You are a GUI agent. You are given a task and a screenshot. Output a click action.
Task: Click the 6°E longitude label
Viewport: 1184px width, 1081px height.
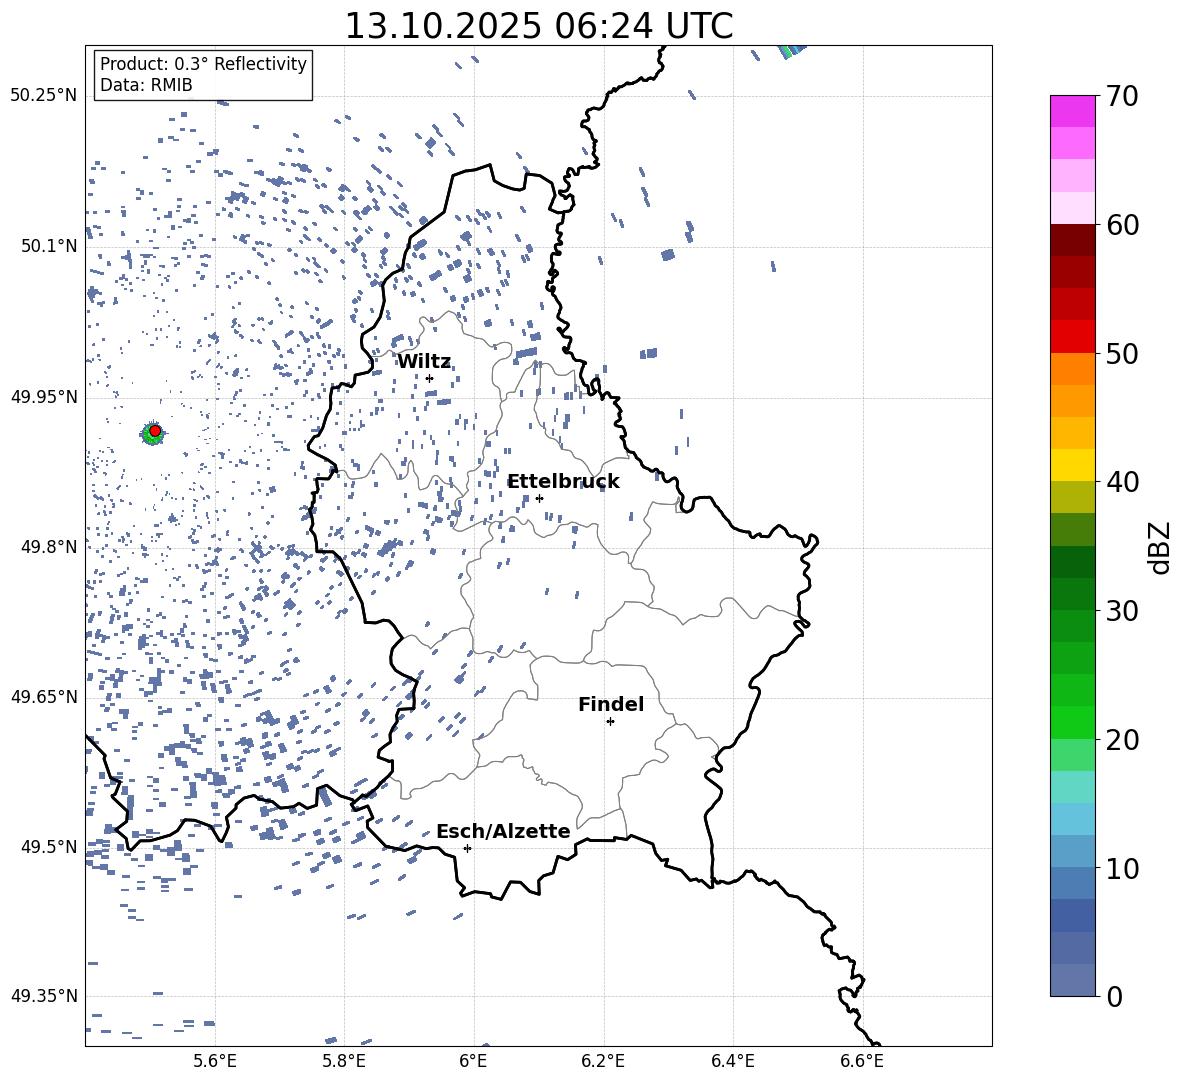coord(473,1061)
